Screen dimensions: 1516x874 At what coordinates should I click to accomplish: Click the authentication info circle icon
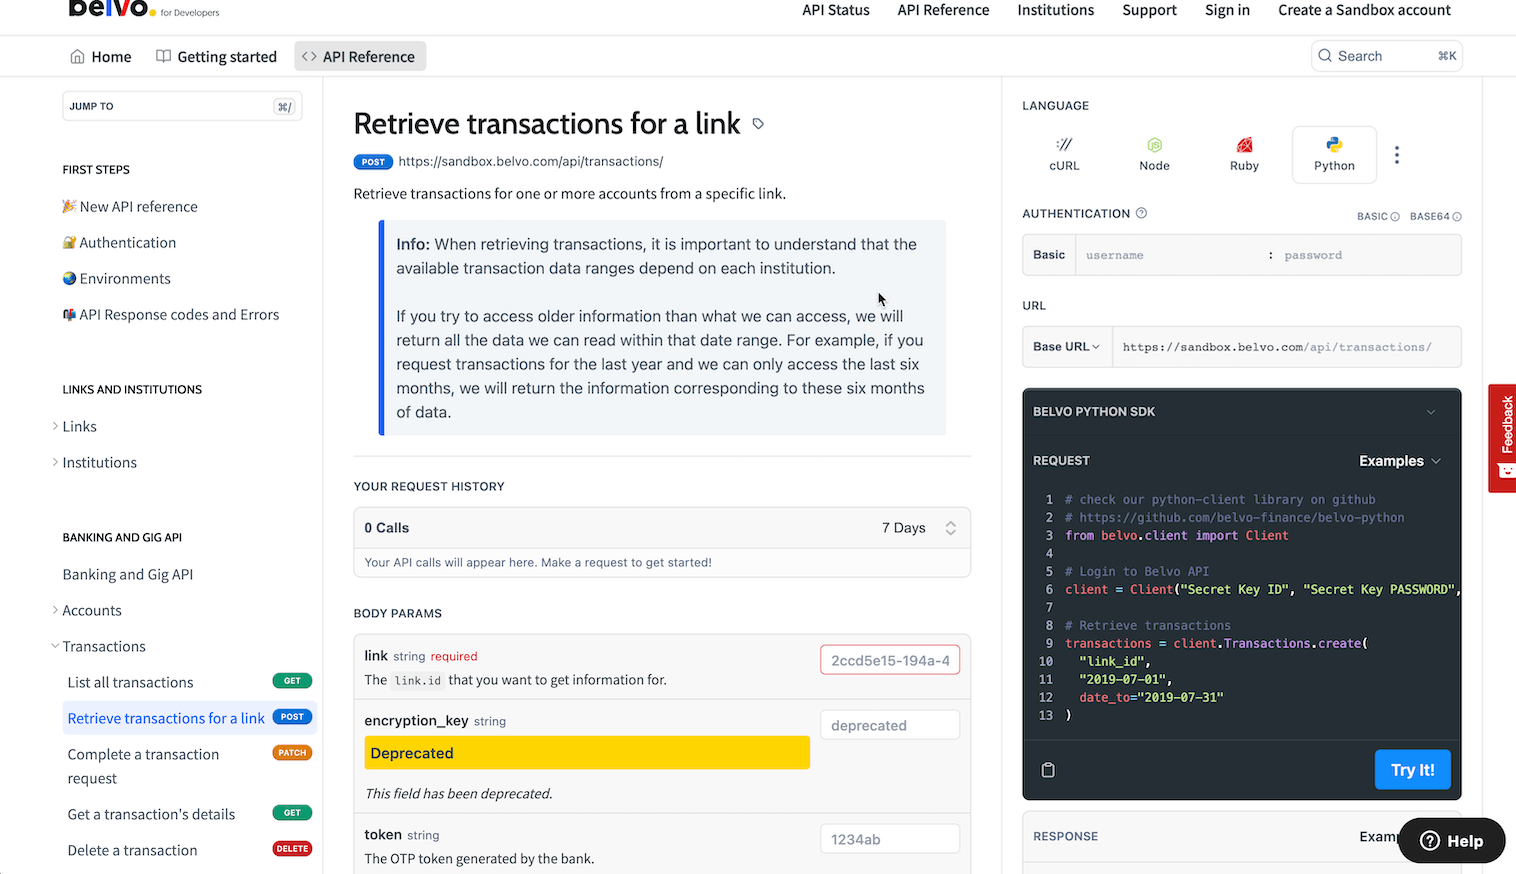(1141, 213)
